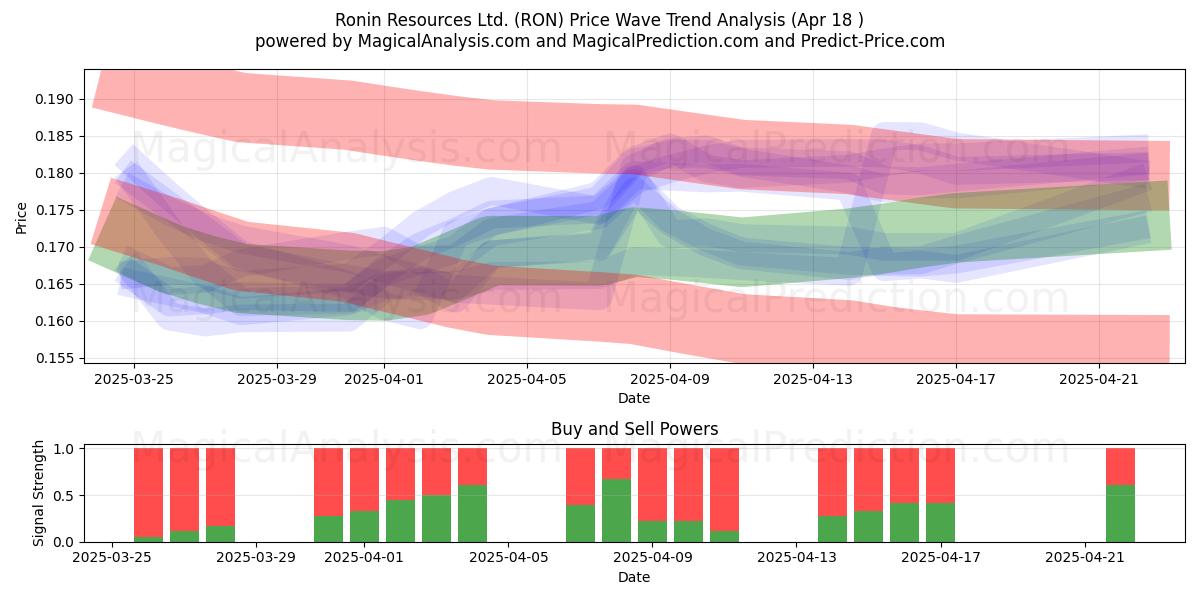1200x600 pixels.
Task: Click the power bar above the lower 2025-04-17 tick
Action: coord(940,495)
